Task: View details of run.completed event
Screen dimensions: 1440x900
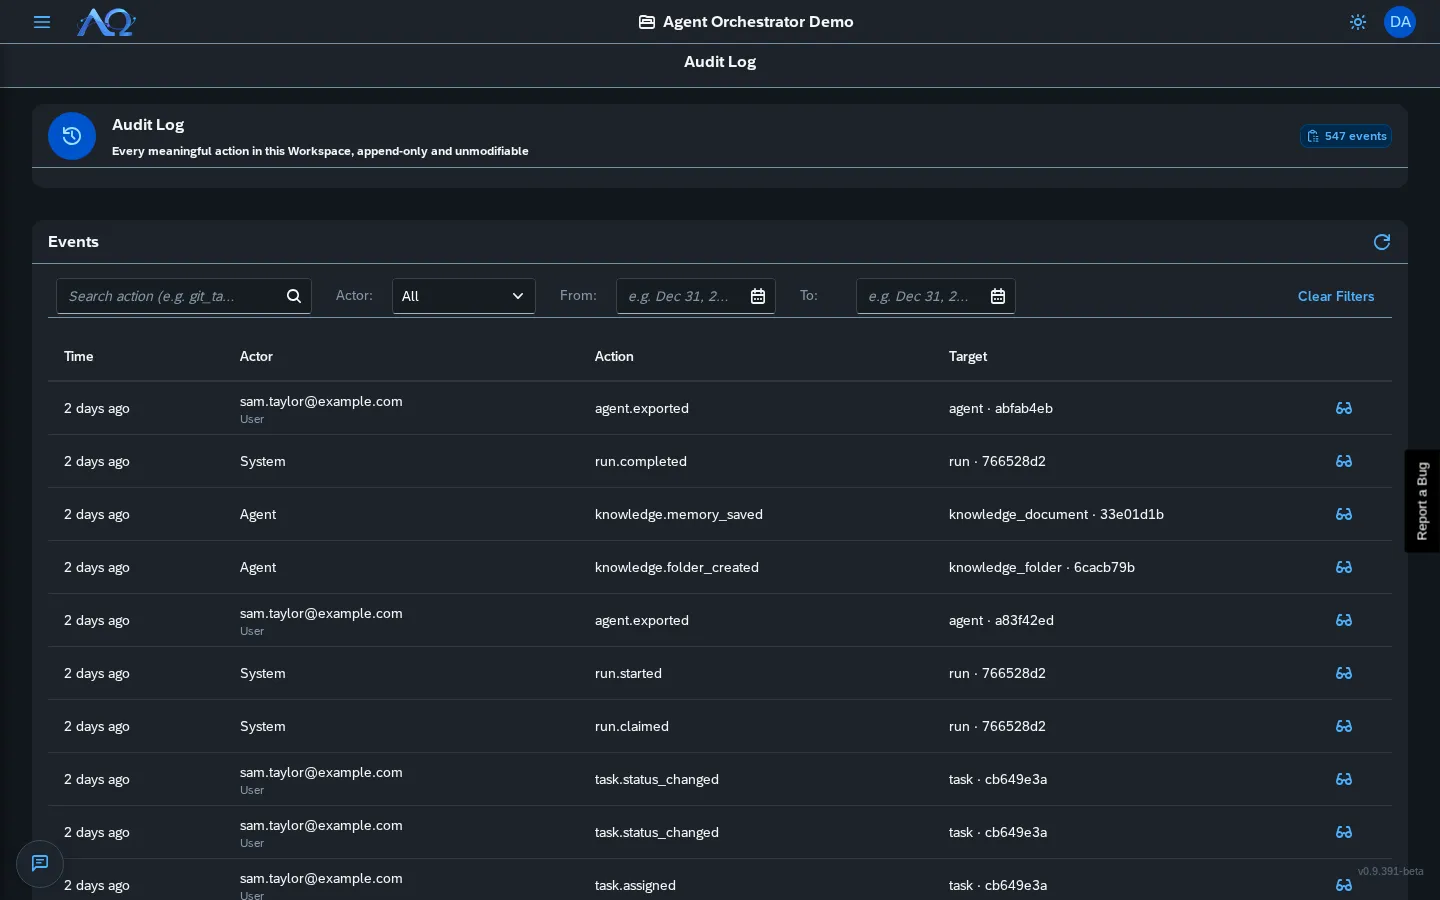Action: click(x=1344, y=461)
